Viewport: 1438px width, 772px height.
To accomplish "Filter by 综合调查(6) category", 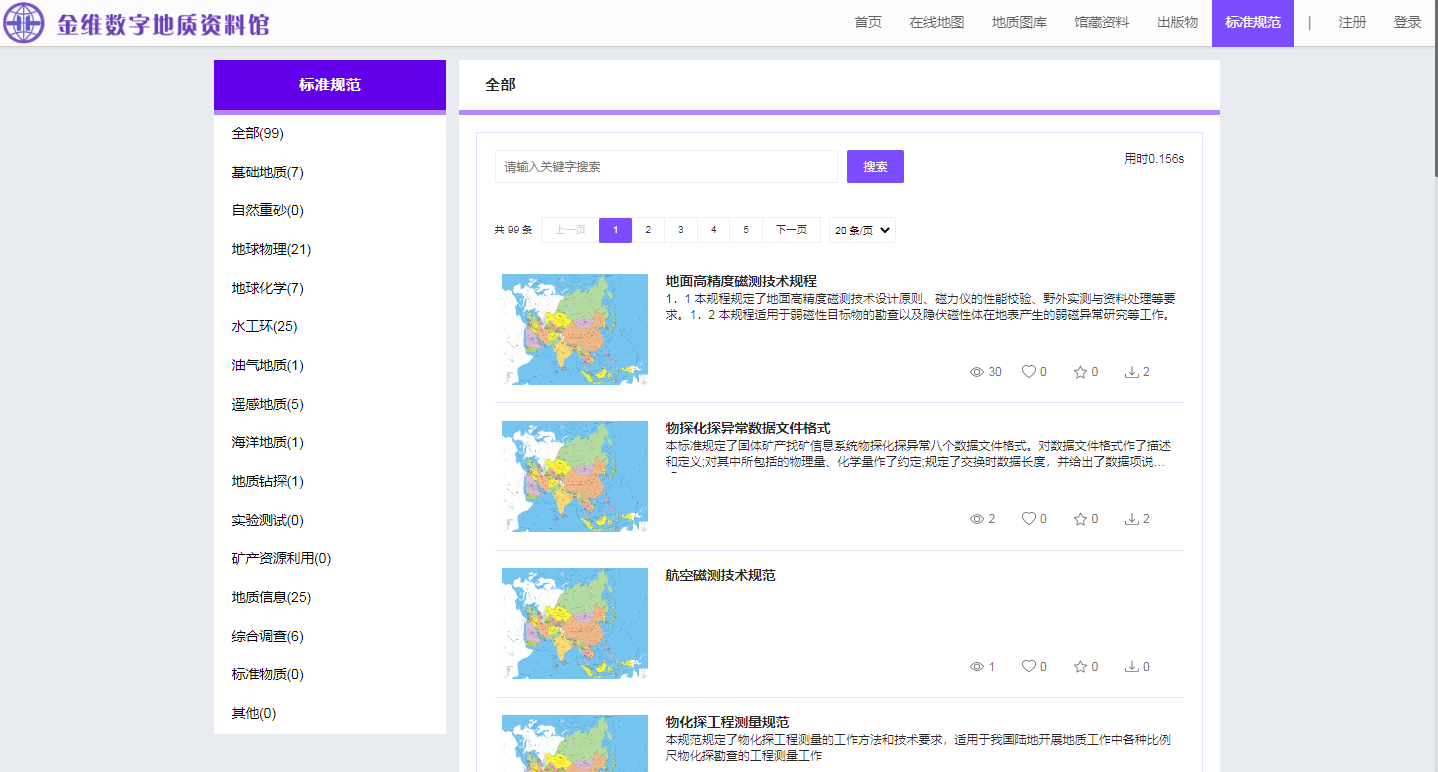I will (267, 636).
